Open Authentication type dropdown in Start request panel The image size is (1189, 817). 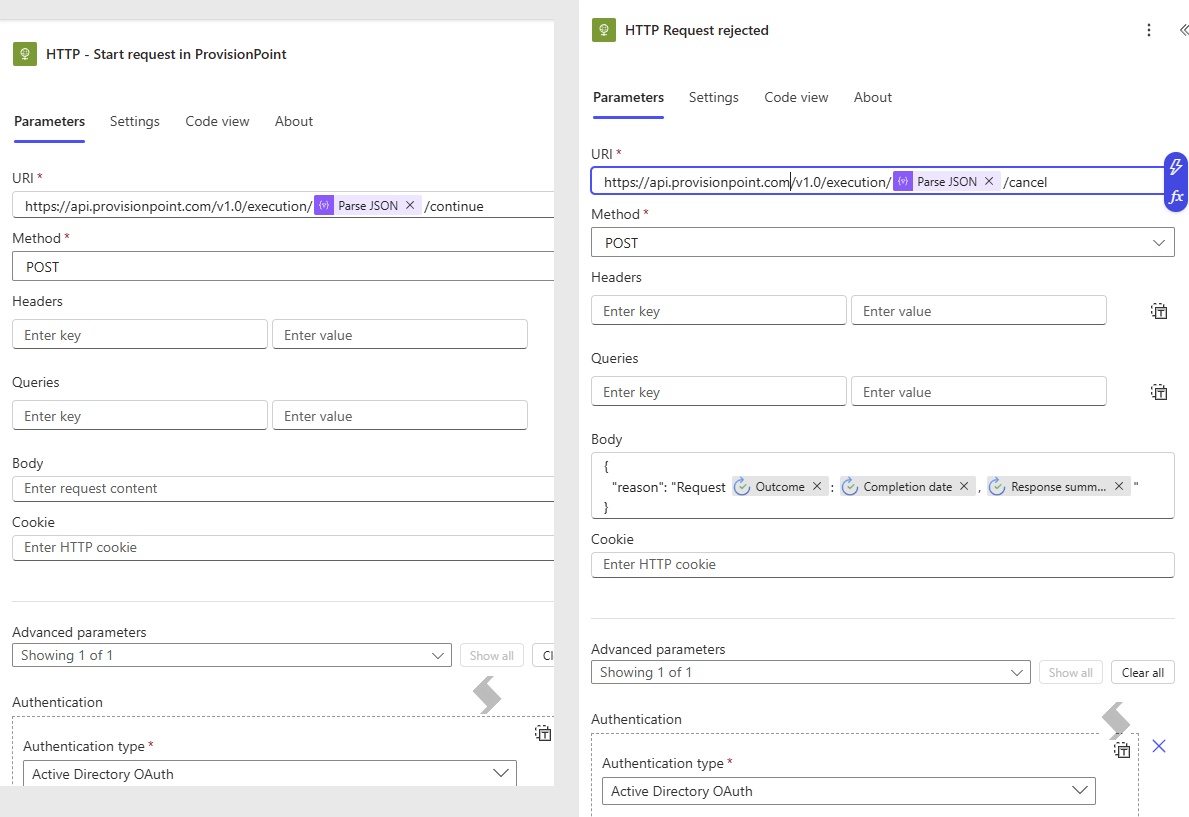[x=270, y=774]
